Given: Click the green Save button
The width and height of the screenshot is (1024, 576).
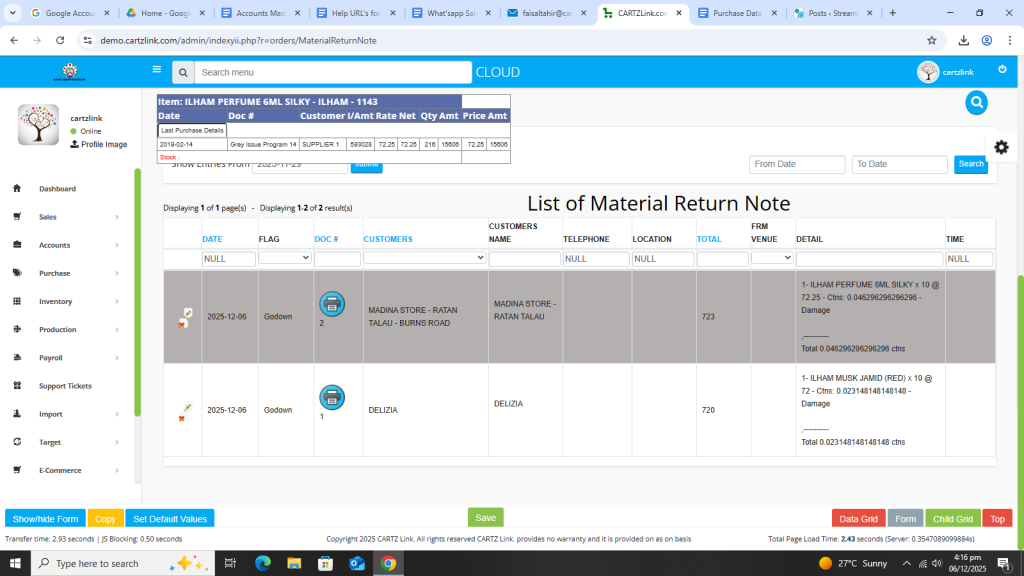Looking at the screenshot, I should [x=485, y=517].
